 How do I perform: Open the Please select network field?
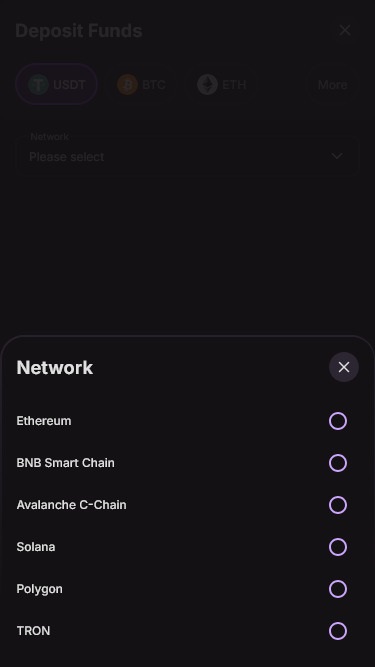click(x=187, y=153)
